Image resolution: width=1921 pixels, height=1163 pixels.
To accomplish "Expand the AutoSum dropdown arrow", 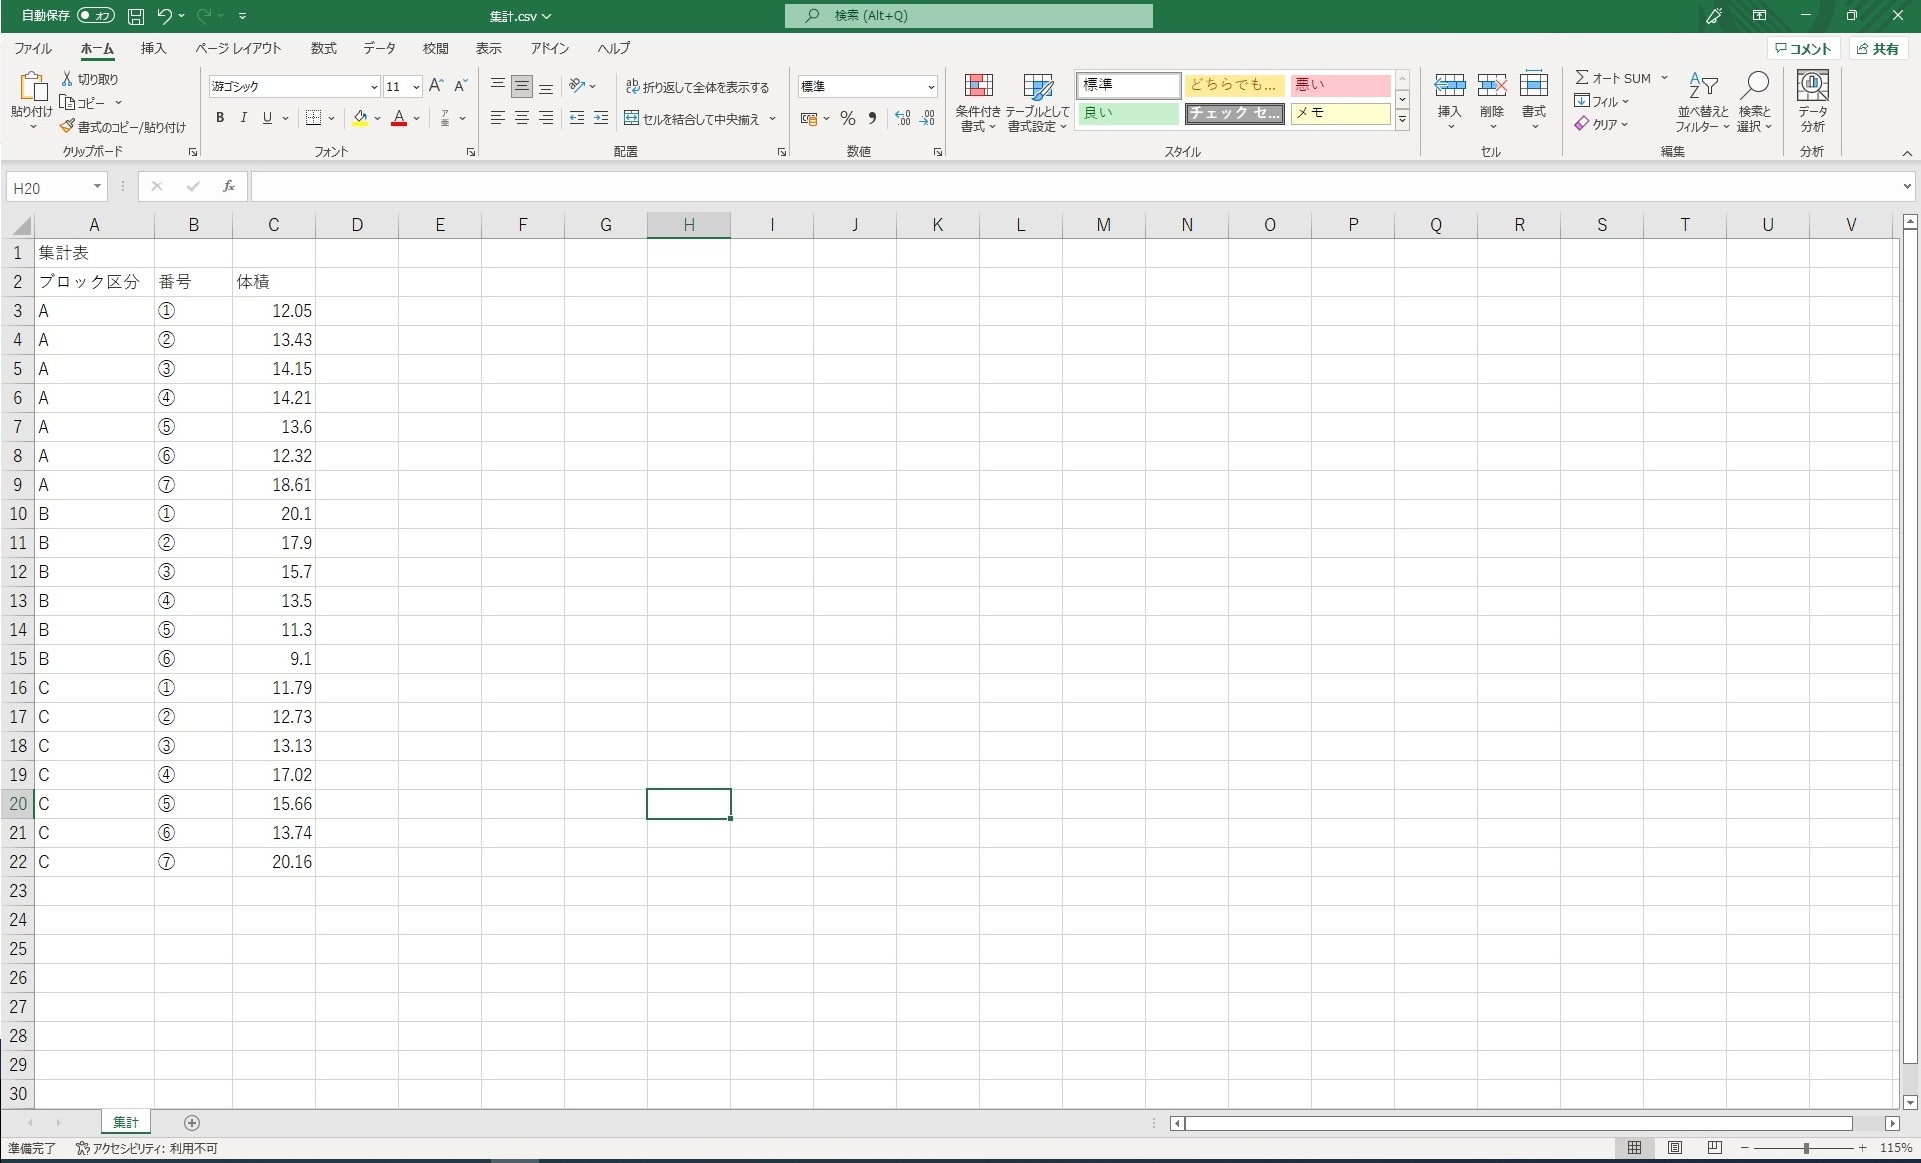I will click(x=1664, y=78).
